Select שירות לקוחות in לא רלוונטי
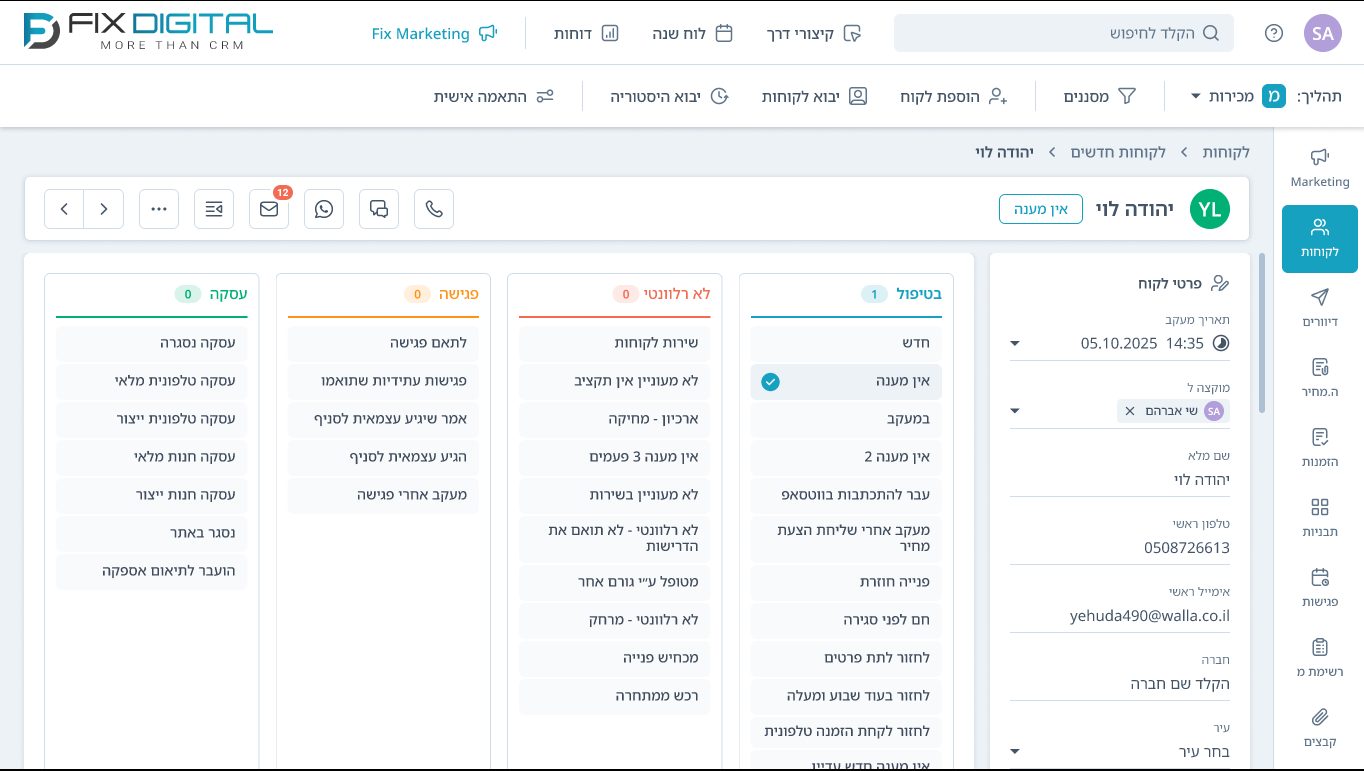 click(615, 343)
